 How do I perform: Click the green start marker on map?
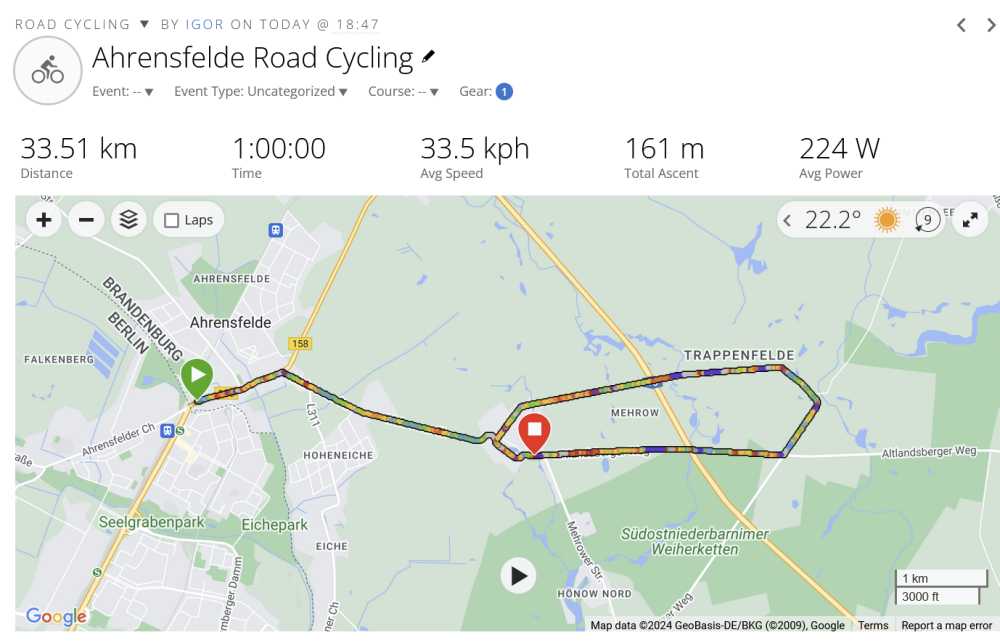(x=197, y=378)
